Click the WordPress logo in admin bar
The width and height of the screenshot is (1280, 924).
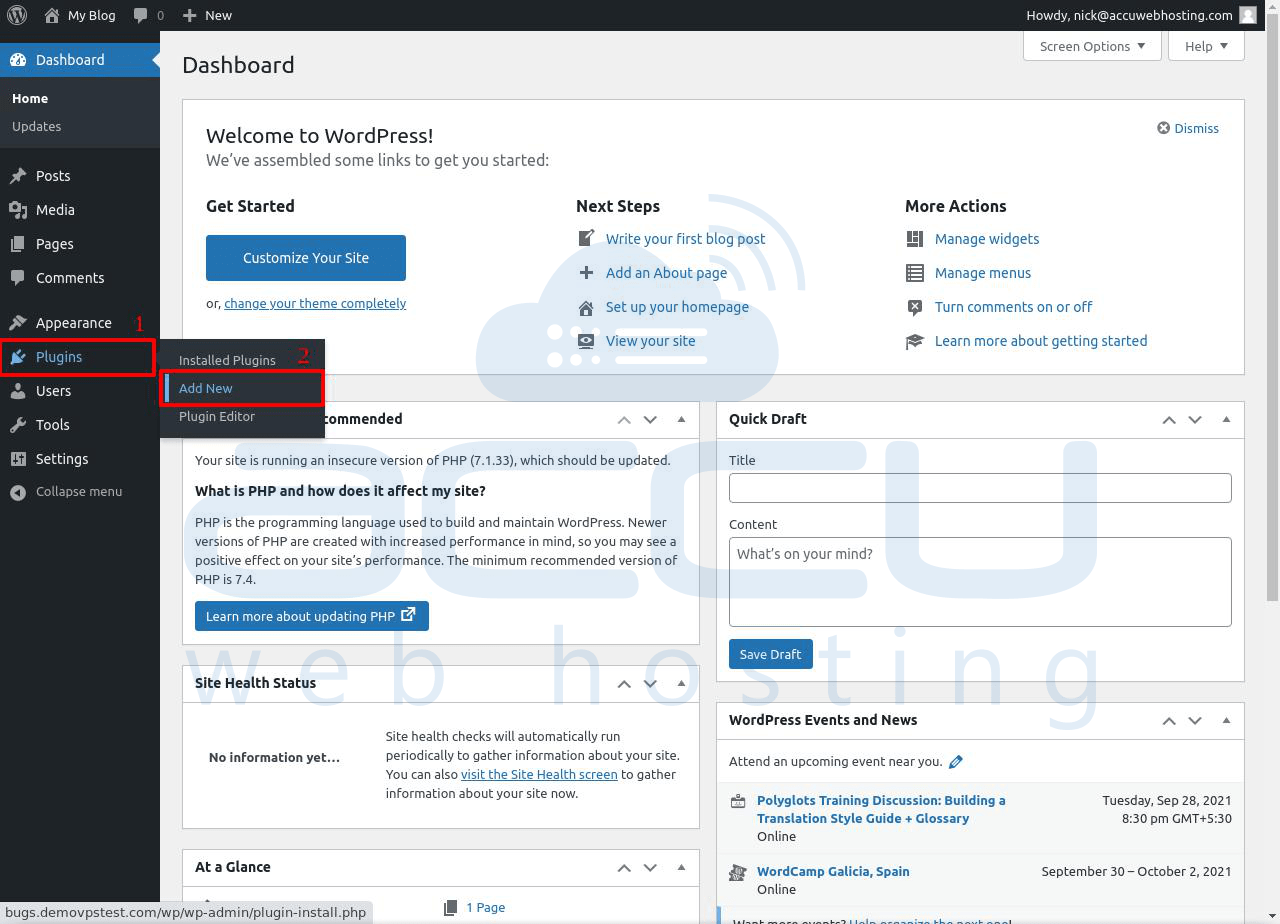tap(17, 15)
